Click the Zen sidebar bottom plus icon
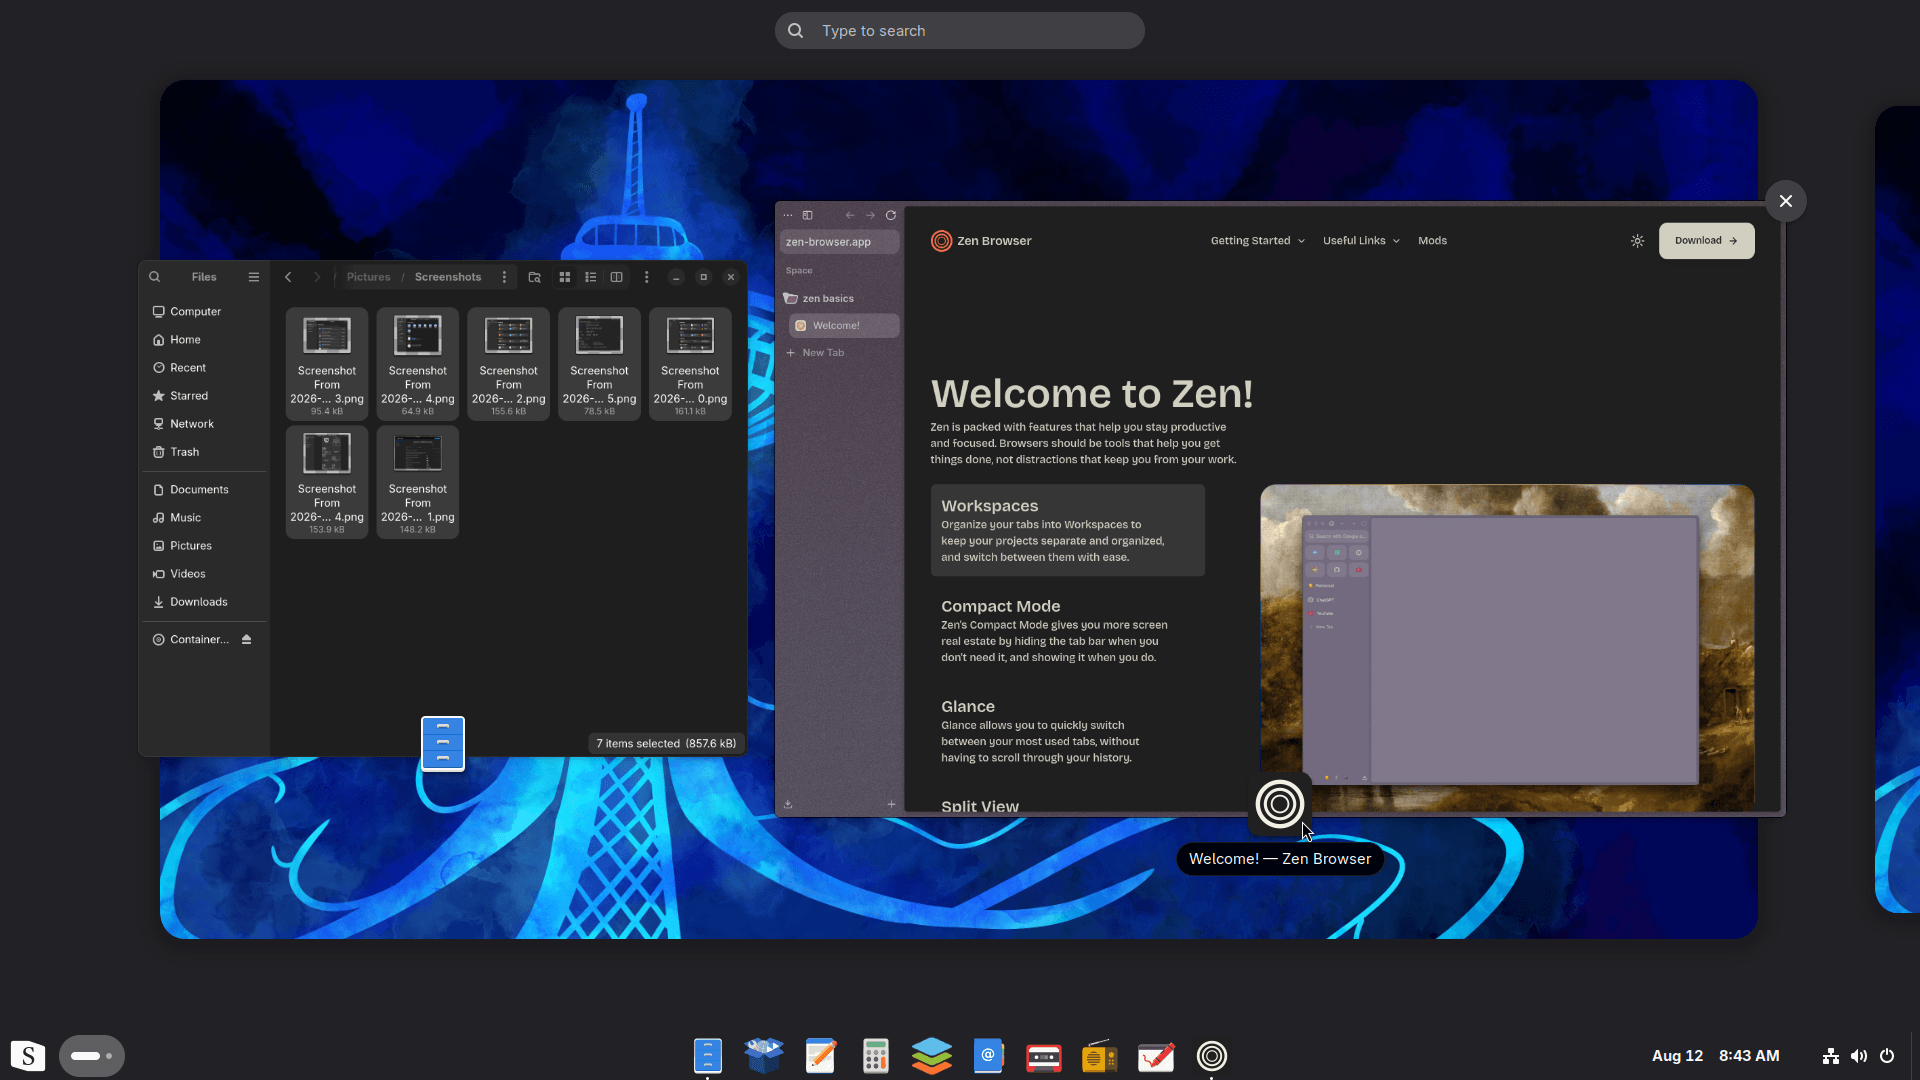Image resolution: width=1920 pixels, height=1080 pixels. tap(891, 804)
